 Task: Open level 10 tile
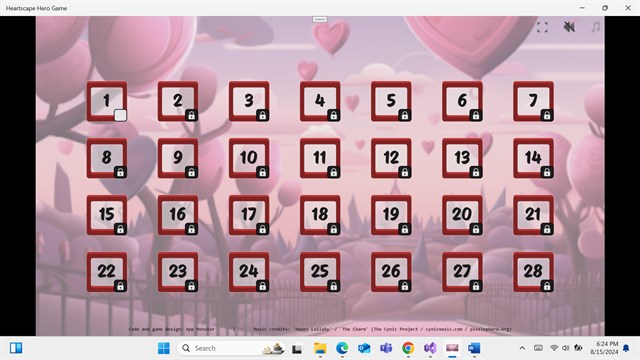point(249,158)
